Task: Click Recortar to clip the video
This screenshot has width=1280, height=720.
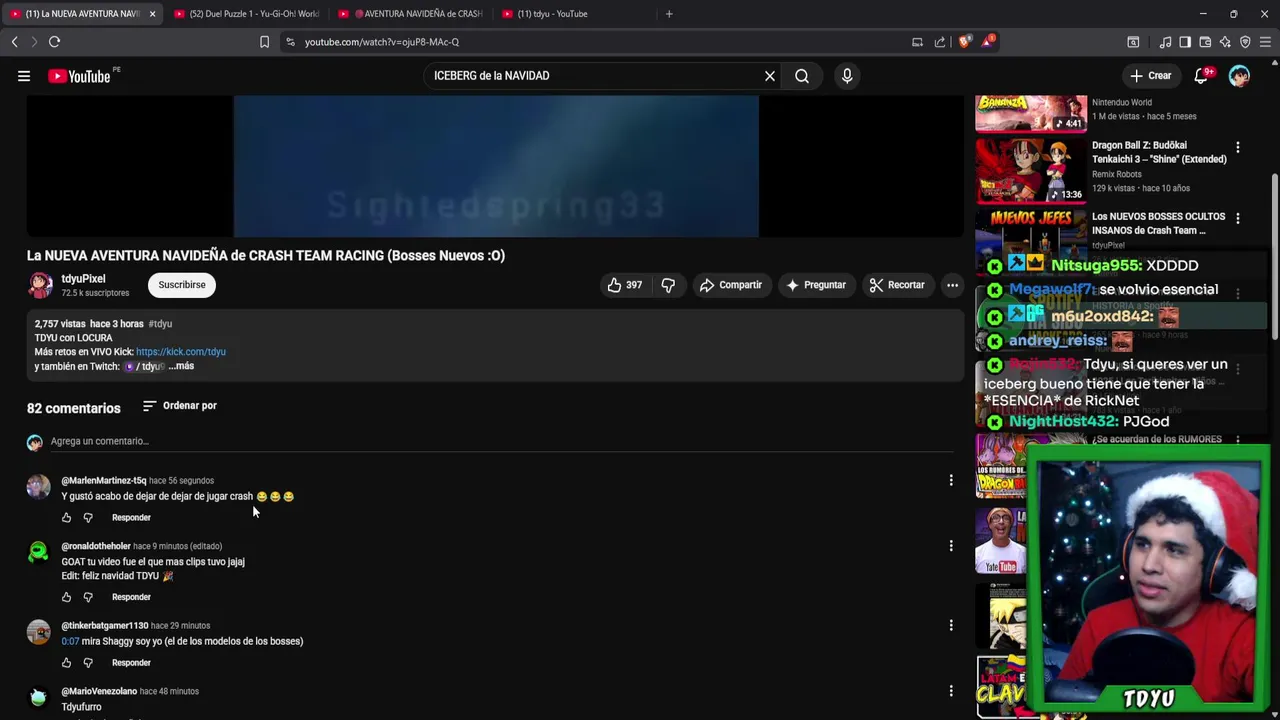Action: pyautogui.click(x=897, y=285)
